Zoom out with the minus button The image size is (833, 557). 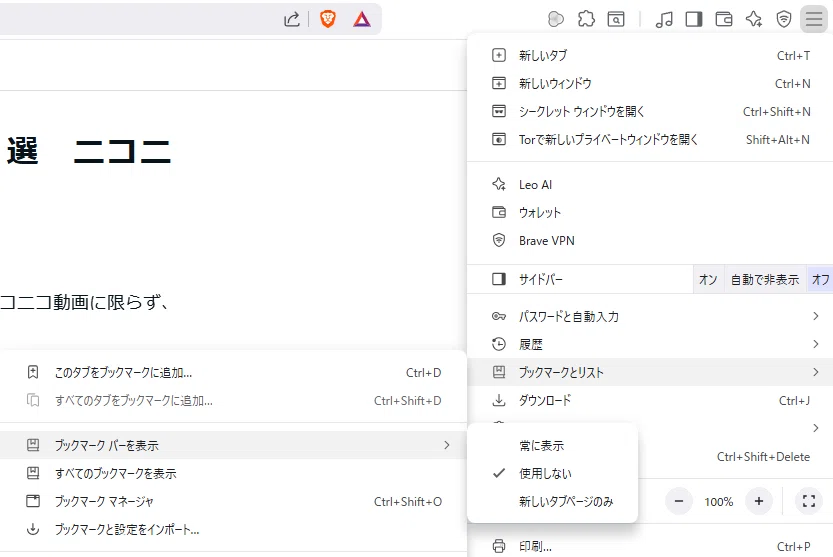click(x=678, y=501)
